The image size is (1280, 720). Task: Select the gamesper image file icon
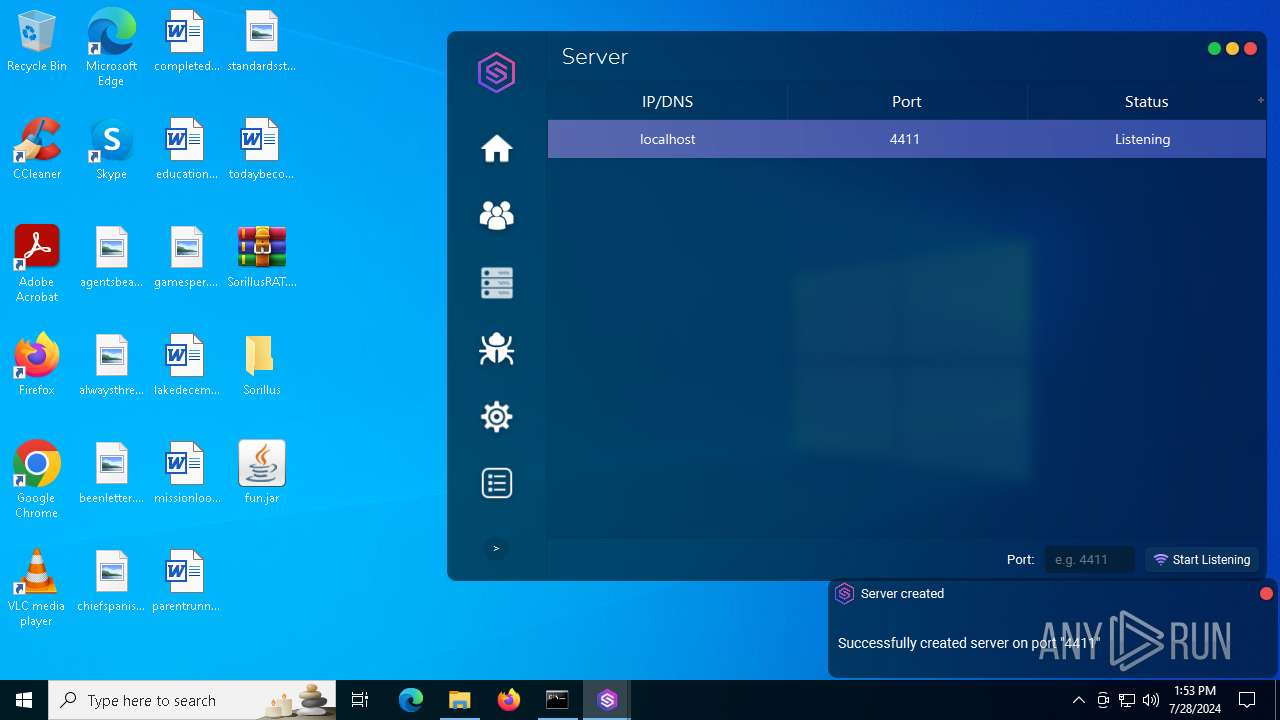point(186,257)
